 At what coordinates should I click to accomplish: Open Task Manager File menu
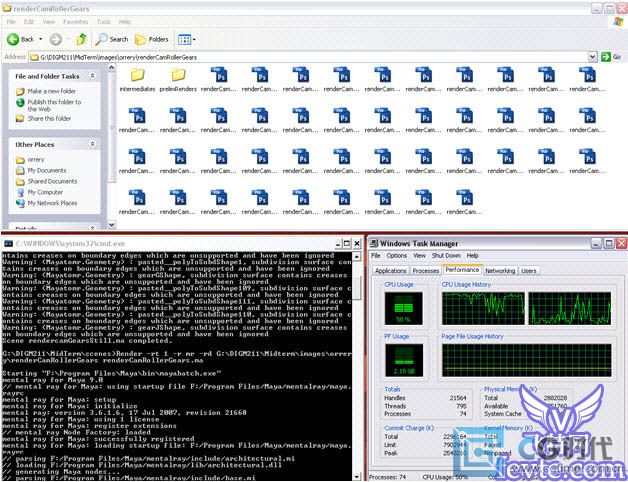tap(376, 255)
